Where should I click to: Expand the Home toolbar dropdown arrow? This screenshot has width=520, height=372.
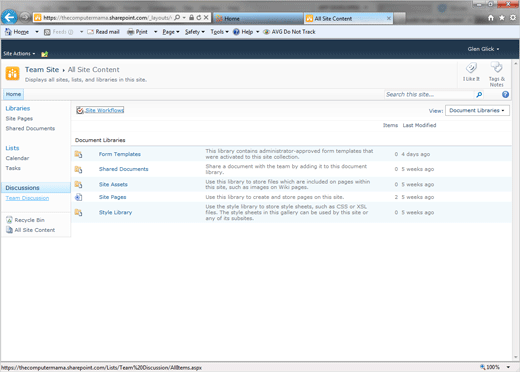37,32
